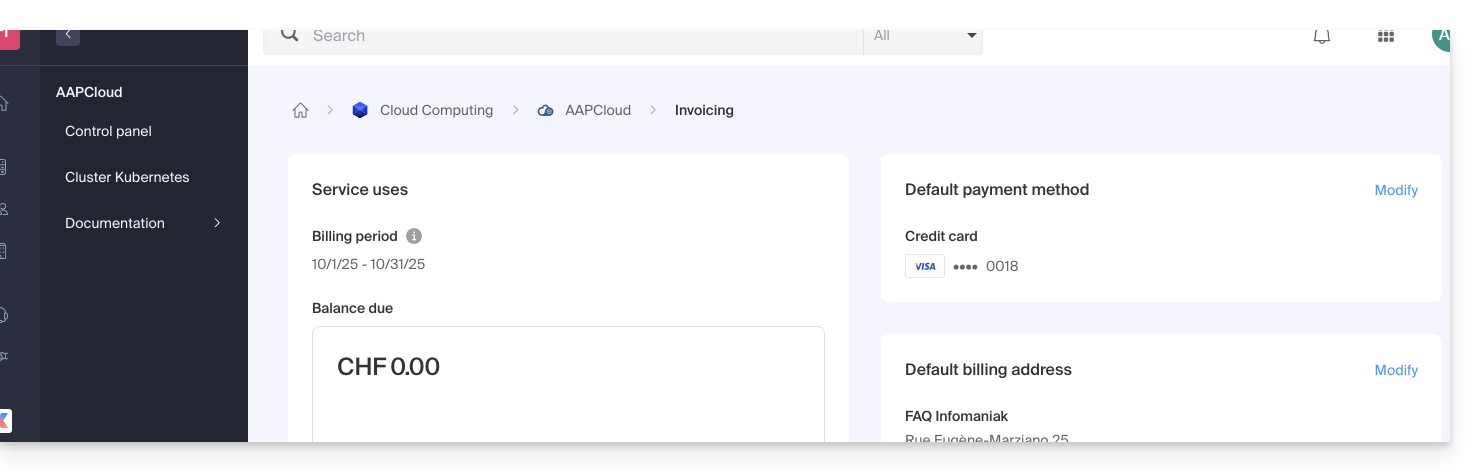1480x472 pixels.
Task: Modify the default payment method
Action: [1396, 190]
